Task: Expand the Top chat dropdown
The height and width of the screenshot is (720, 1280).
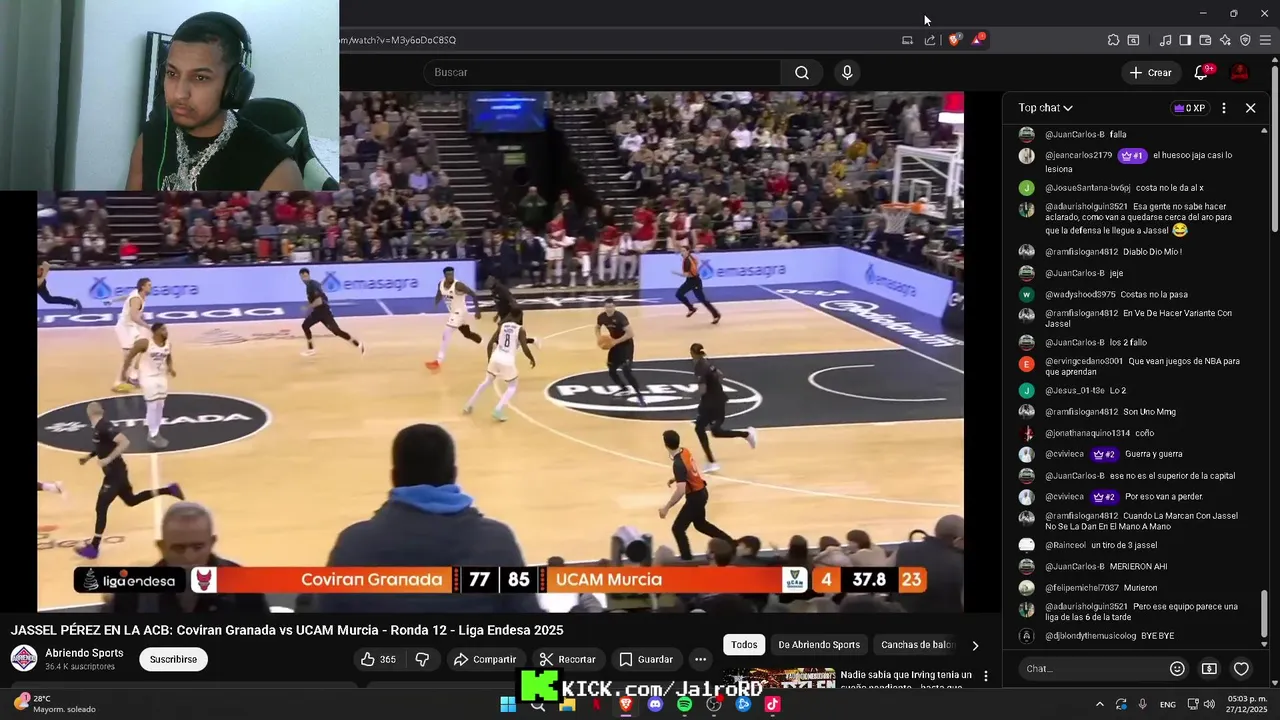Action: pos(1046,108)
